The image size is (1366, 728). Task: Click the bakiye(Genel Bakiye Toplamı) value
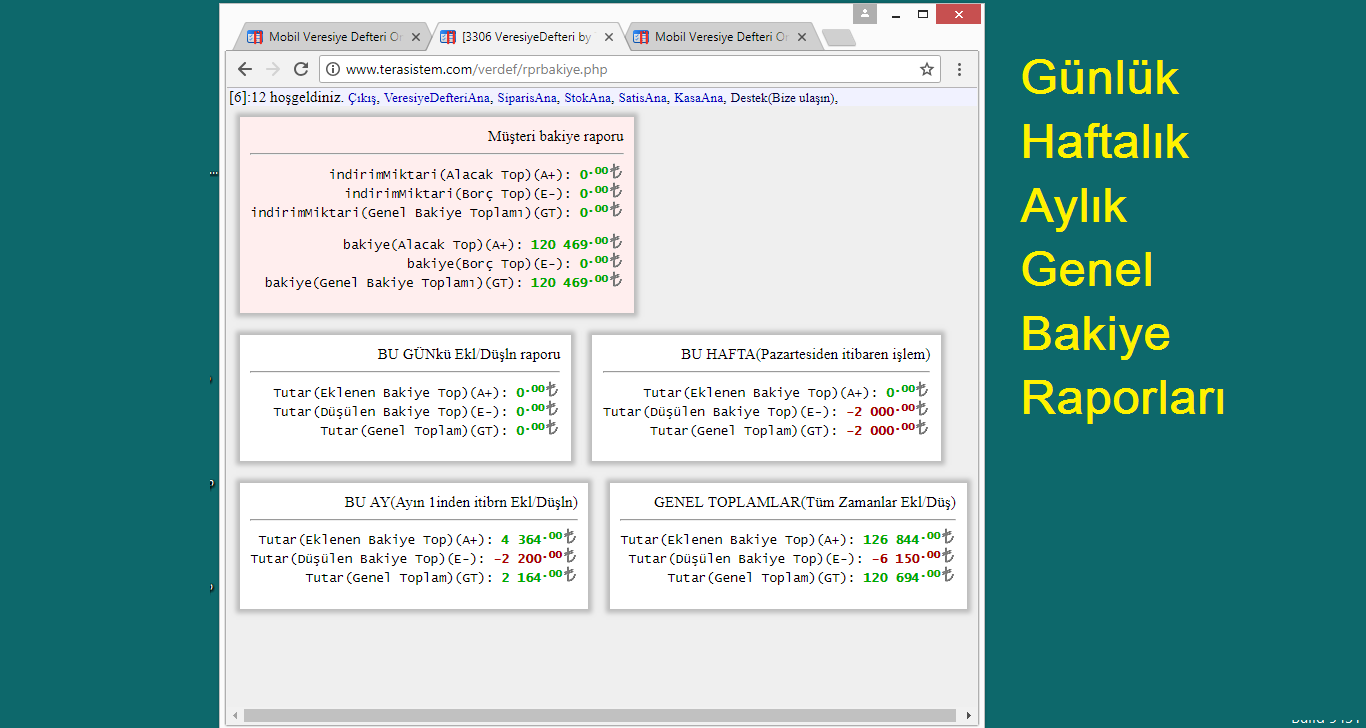[x=576, y=281]
